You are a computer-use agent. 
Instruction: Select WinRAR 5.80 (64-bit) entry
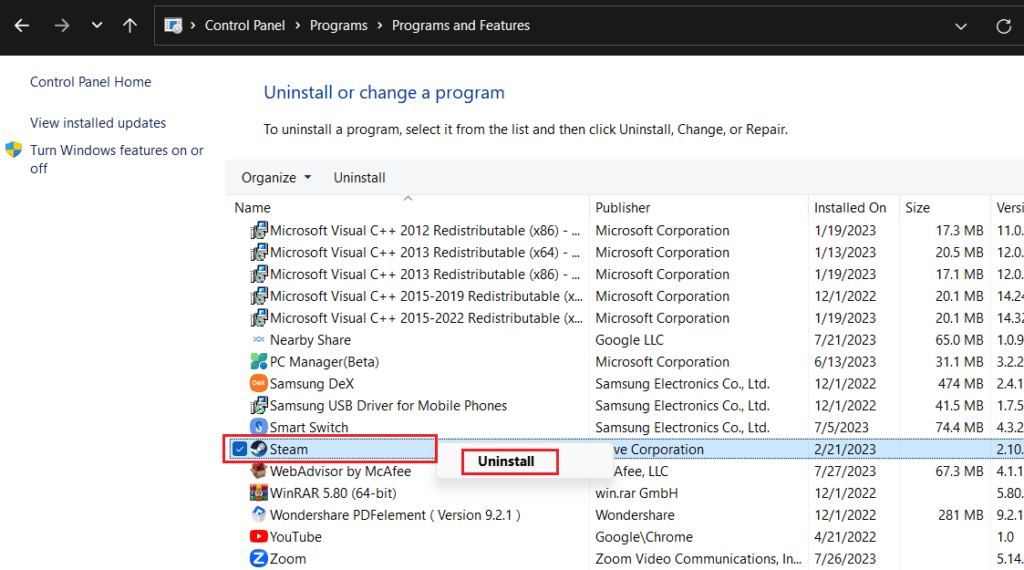tap(333, 493)
